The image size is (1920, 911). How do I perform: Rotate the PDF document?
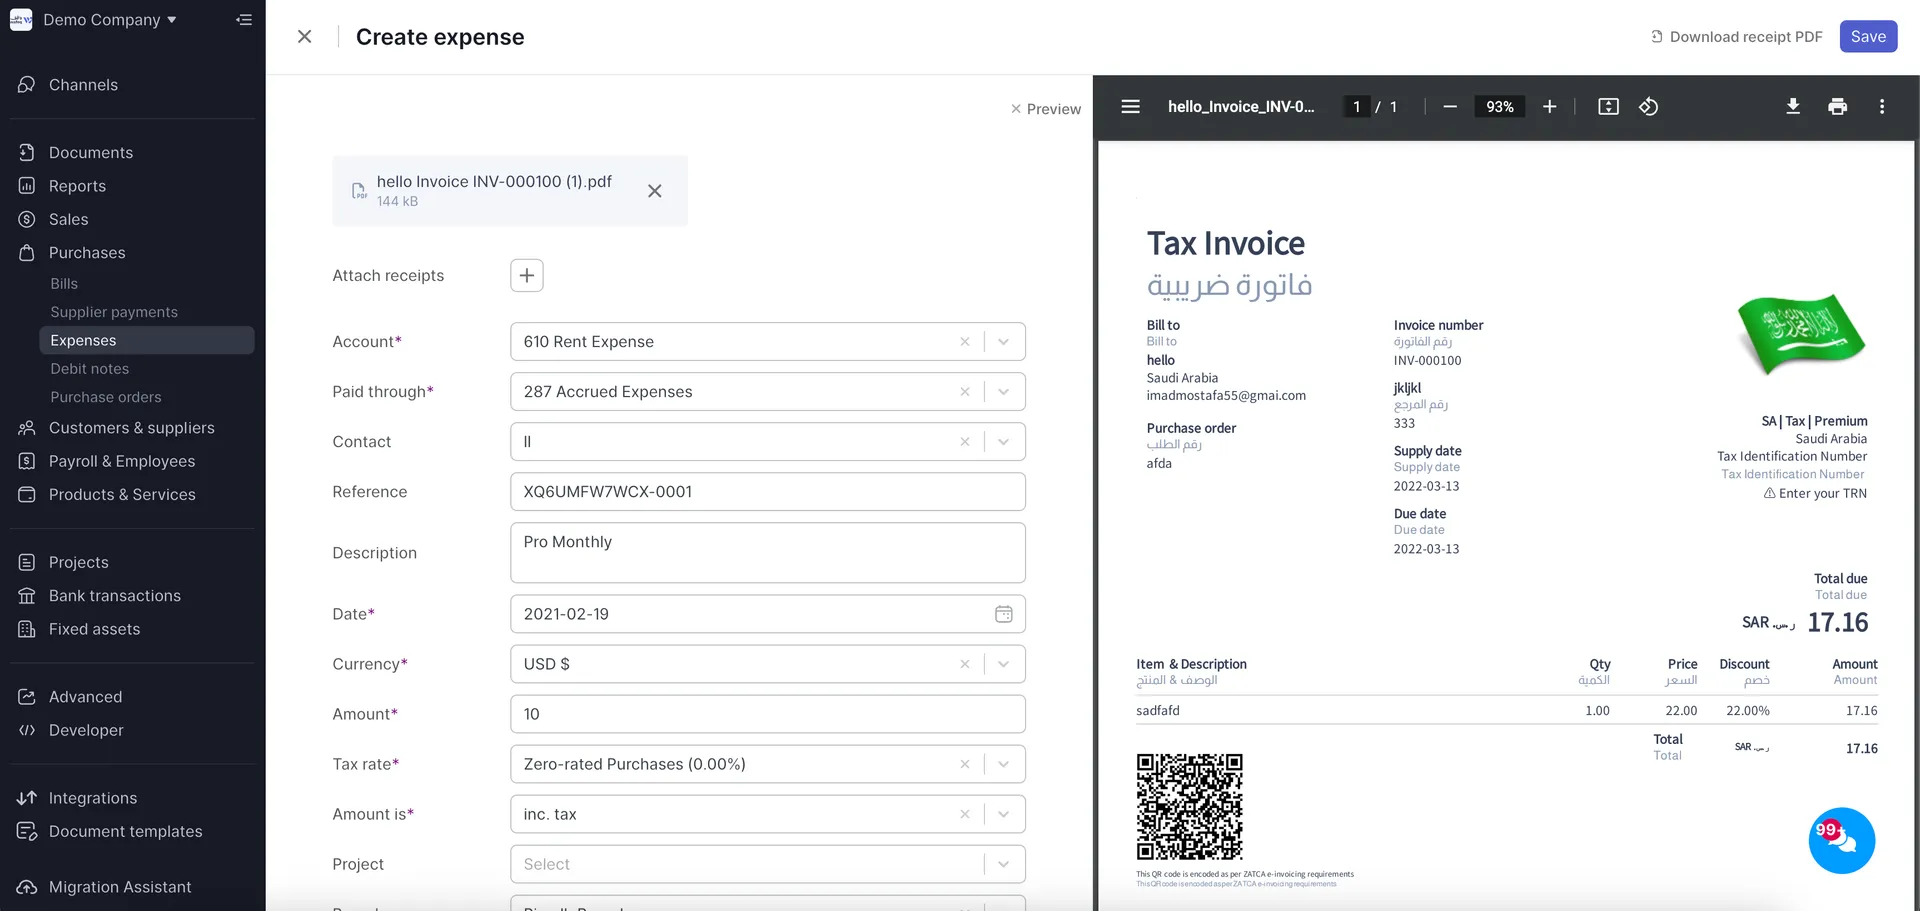1649,107
